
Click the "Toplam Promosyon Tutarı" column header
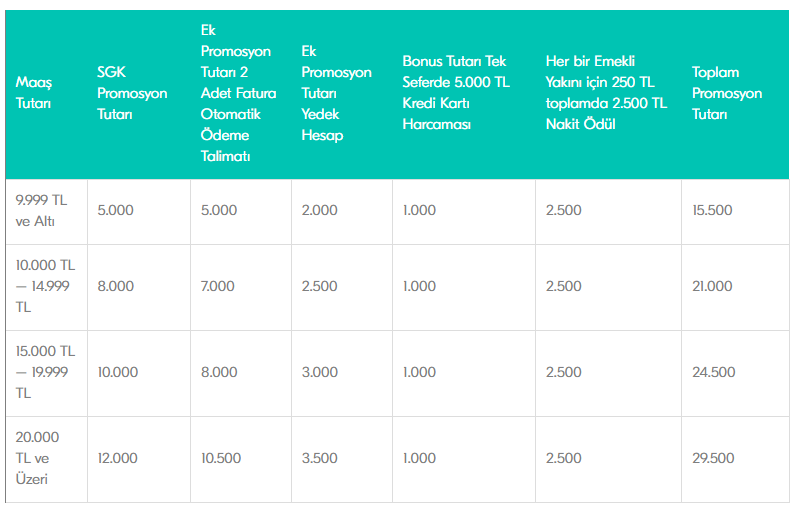(727, 93)
